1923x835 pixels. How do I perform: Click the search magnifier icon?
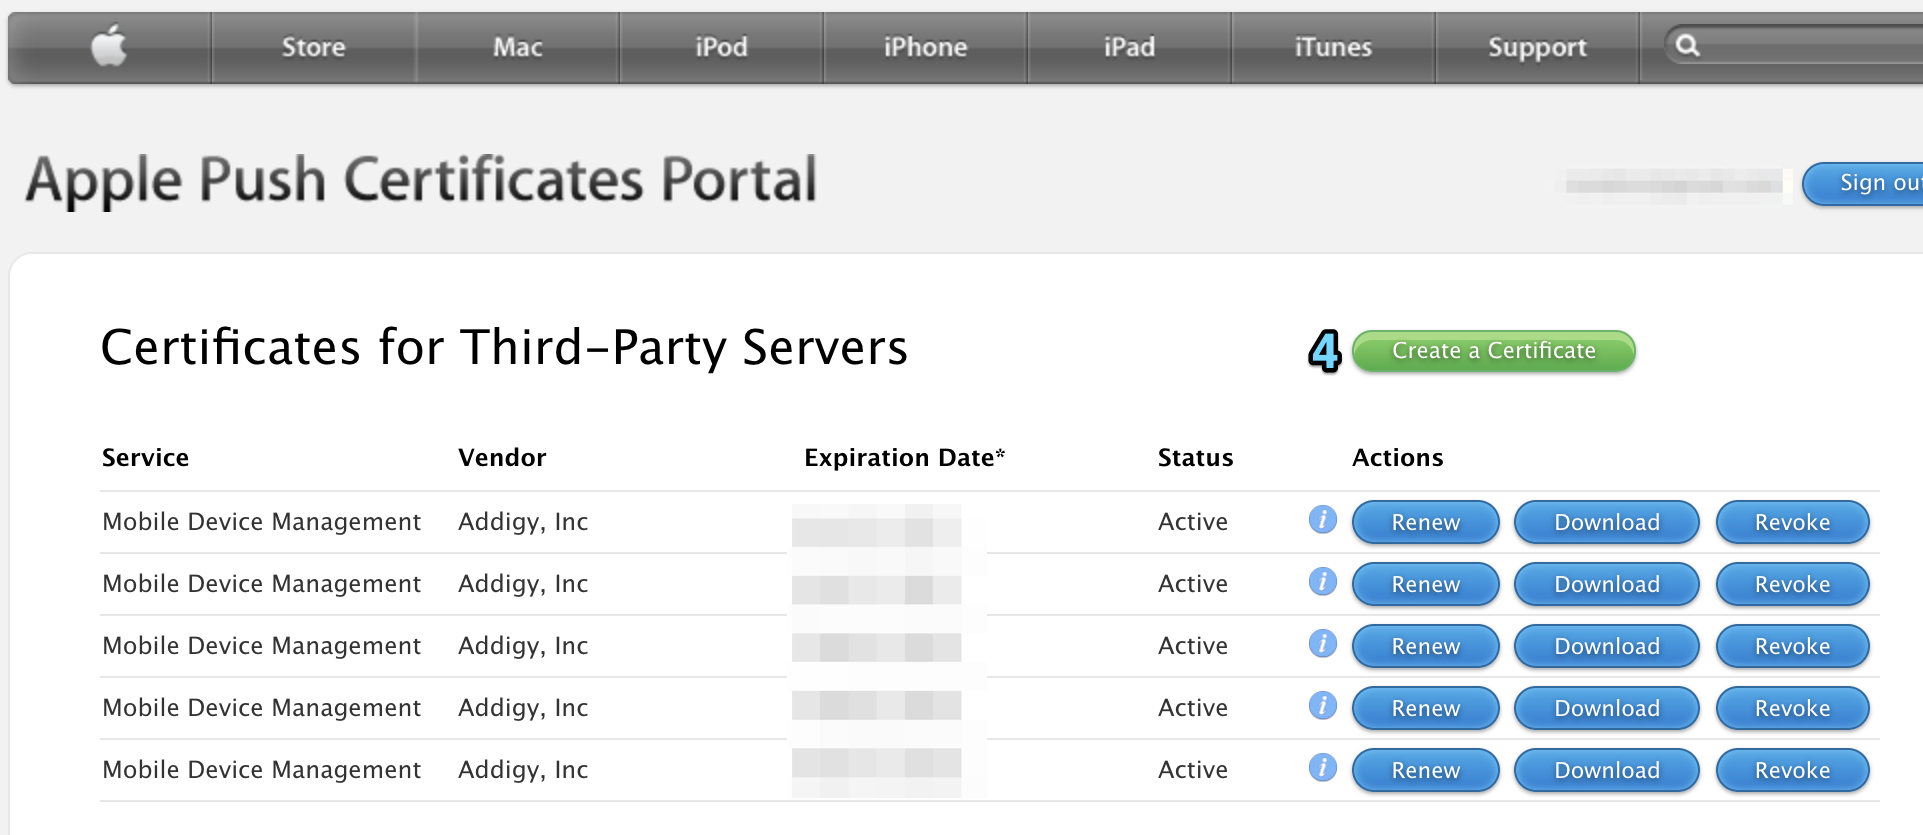[x=1687, y=46]
